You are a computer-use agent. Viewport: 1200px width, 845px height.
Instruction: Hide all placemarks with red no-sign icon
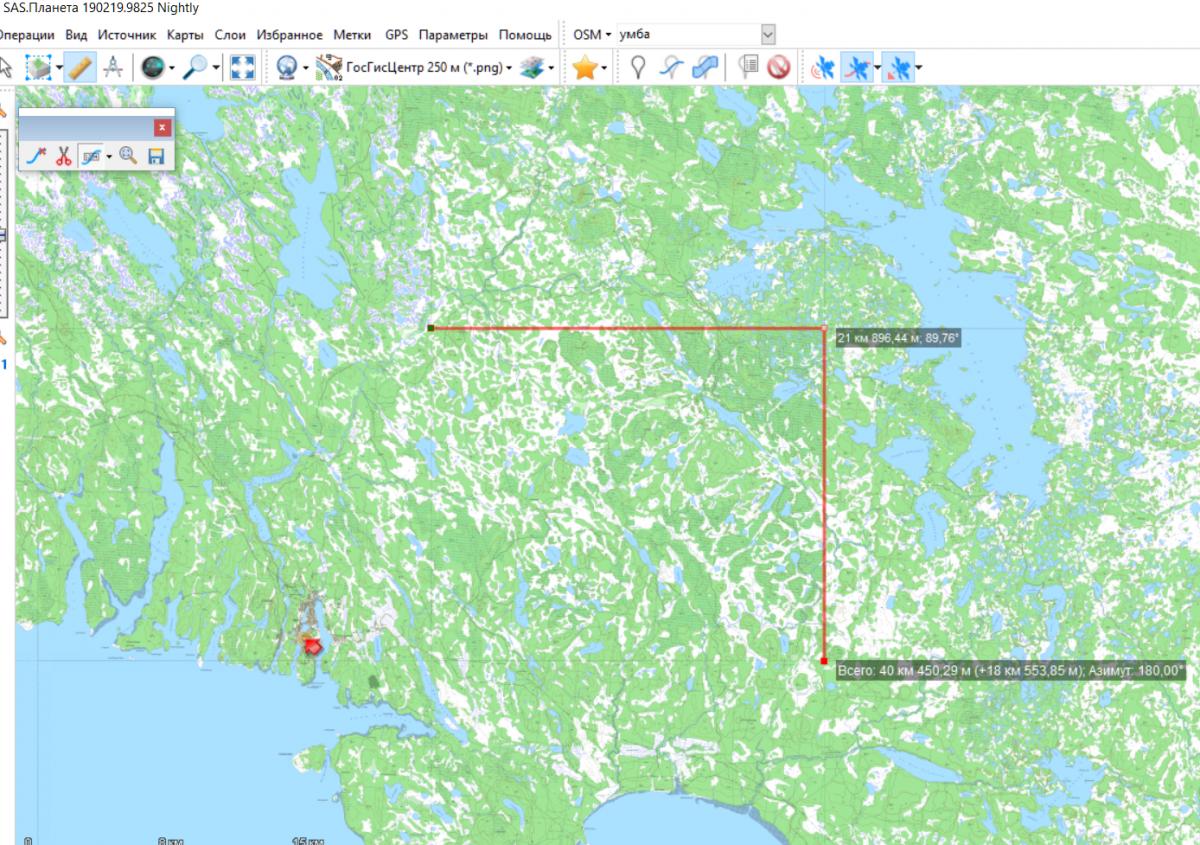tap(779, 68)
